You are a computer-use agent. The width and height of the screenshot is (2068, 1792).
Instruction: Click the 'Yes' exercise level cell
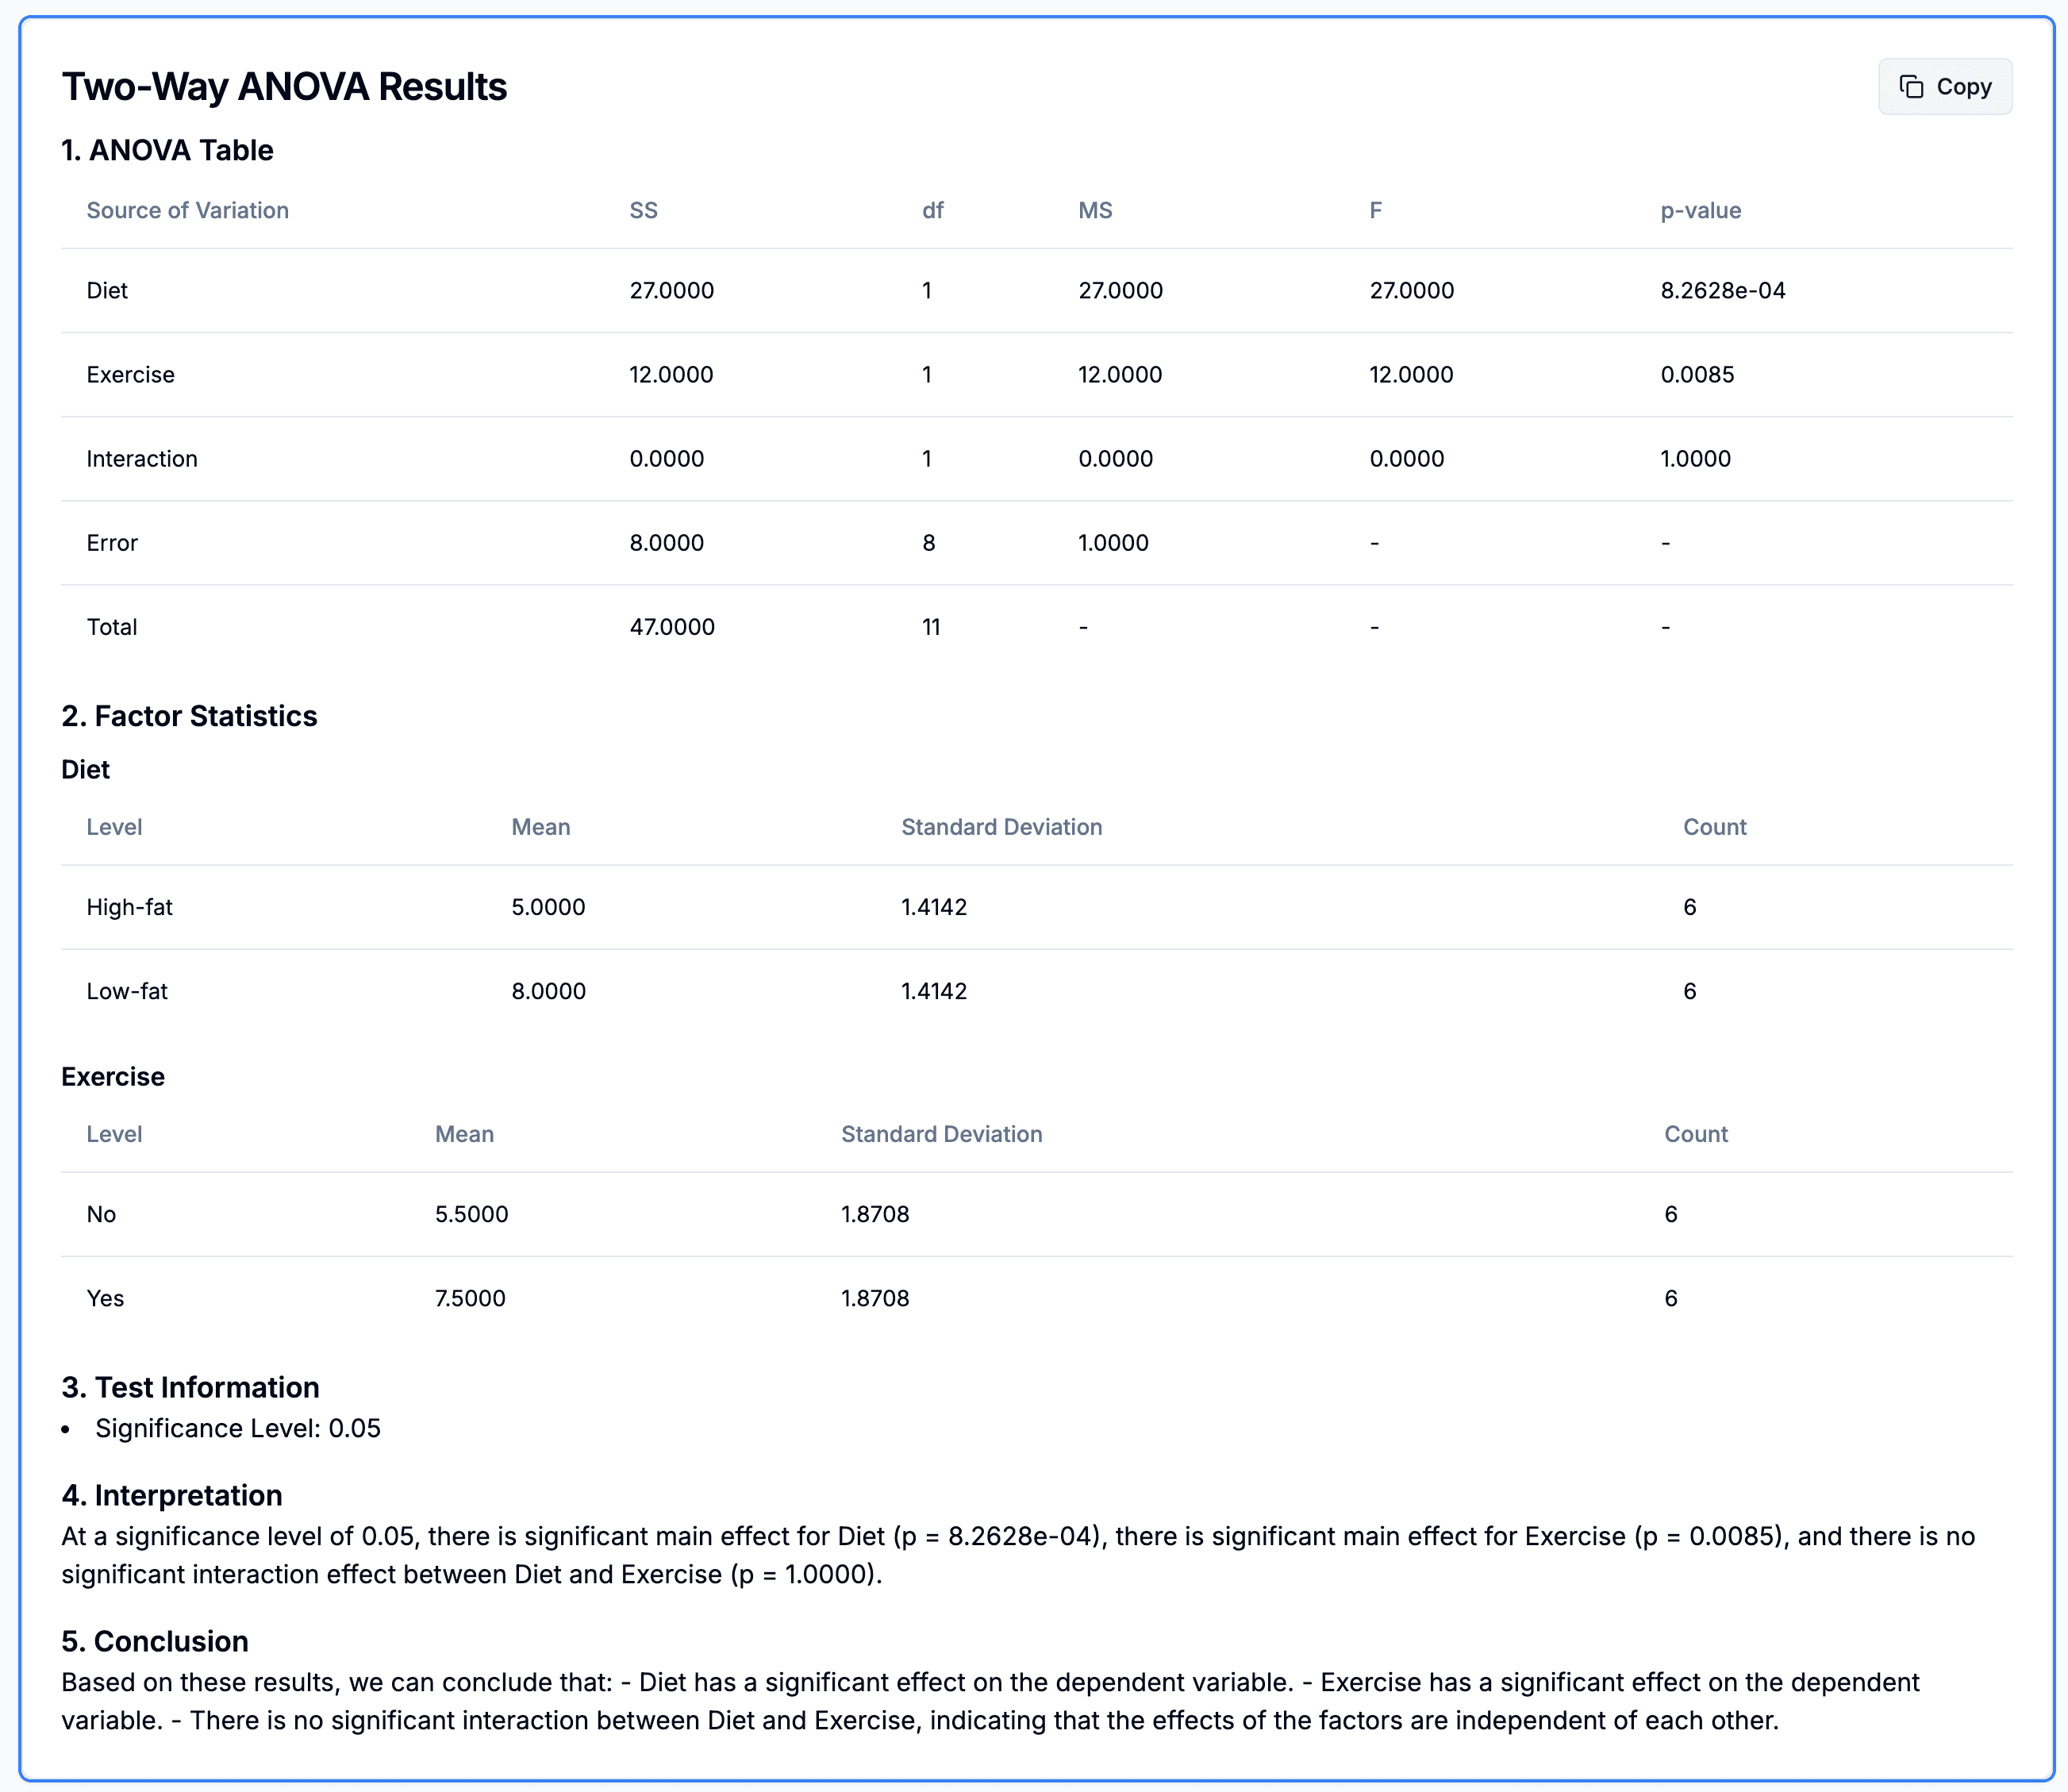coord(105,1298)
